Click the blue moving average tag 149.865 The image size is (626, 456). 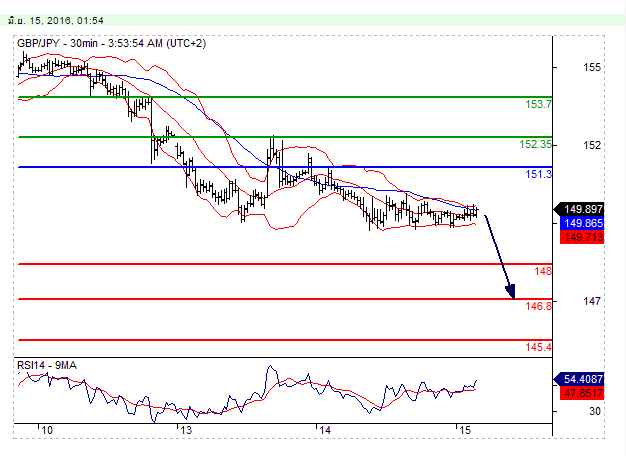pyautogui.click(x=582, y=223)
